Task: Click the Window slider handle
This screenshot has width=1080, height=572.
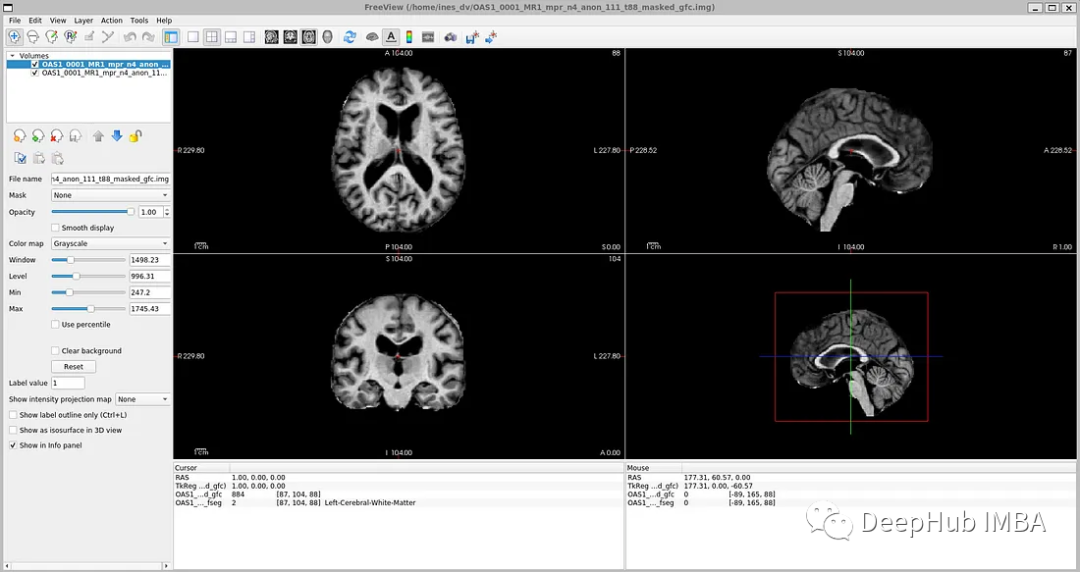Action: tap(70, 260)
